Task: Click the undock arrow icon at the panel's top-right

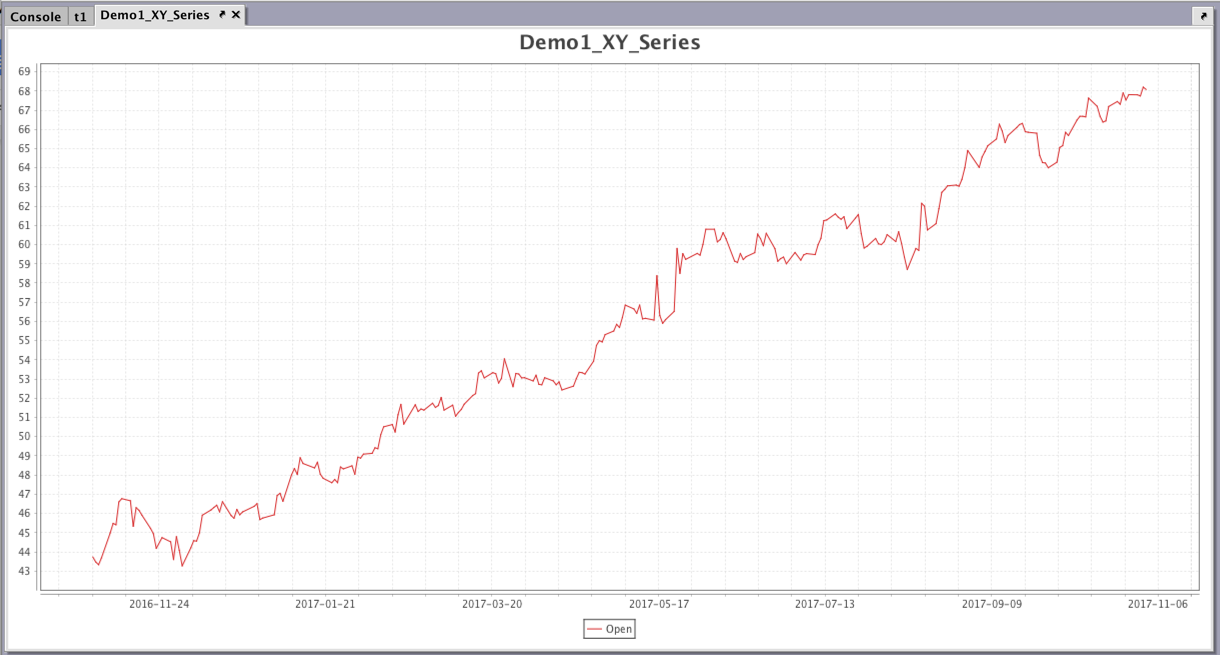Action: click(x=1201, y=16)
